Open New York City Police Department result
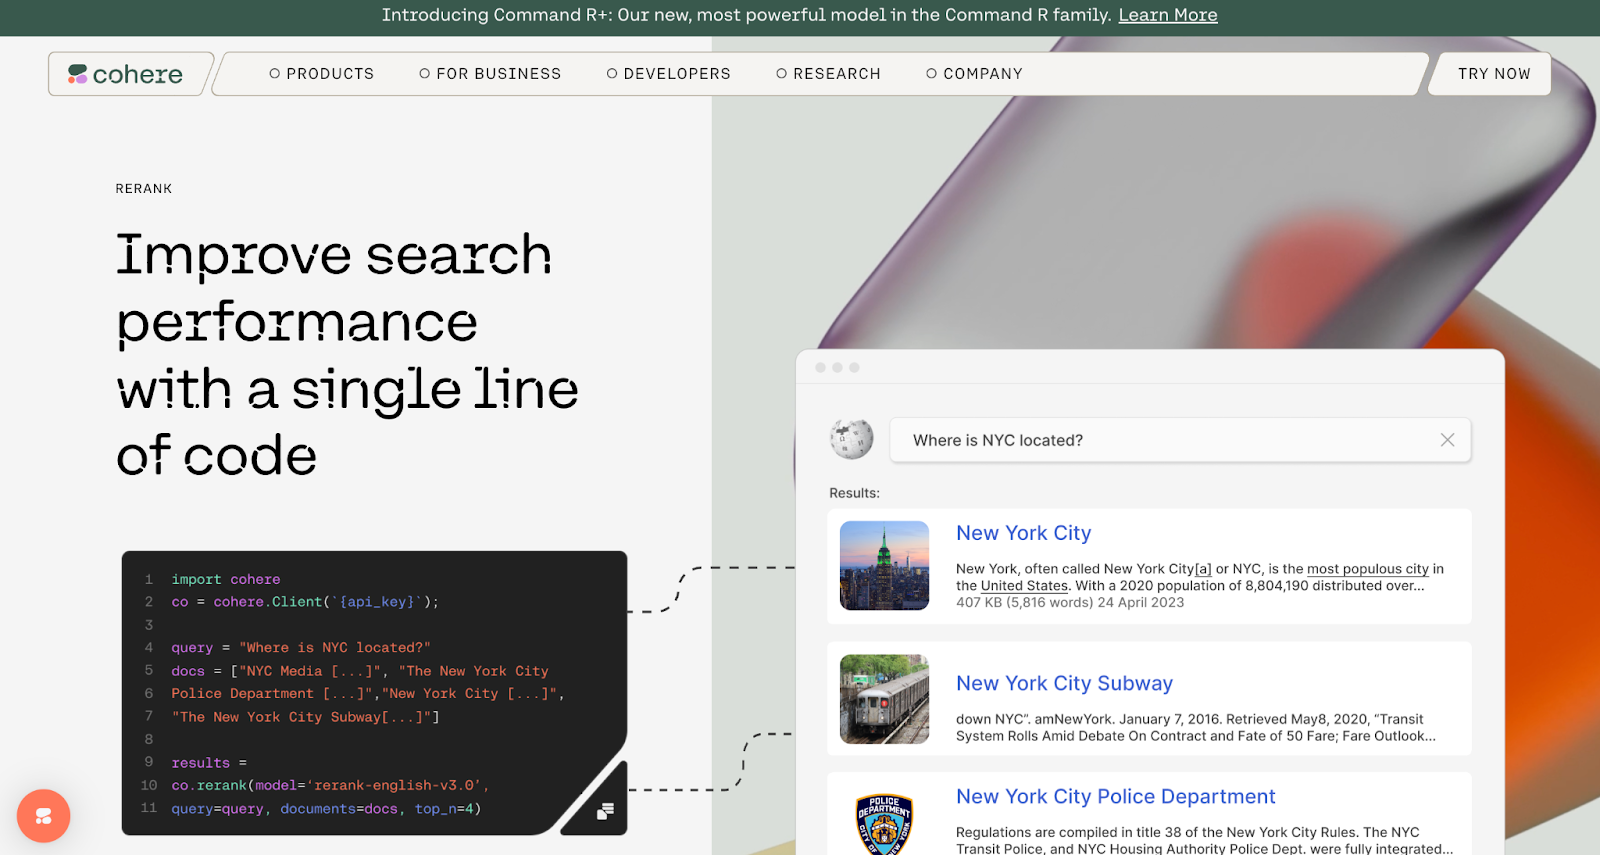1600x855 pixels. pos(1115,796)
